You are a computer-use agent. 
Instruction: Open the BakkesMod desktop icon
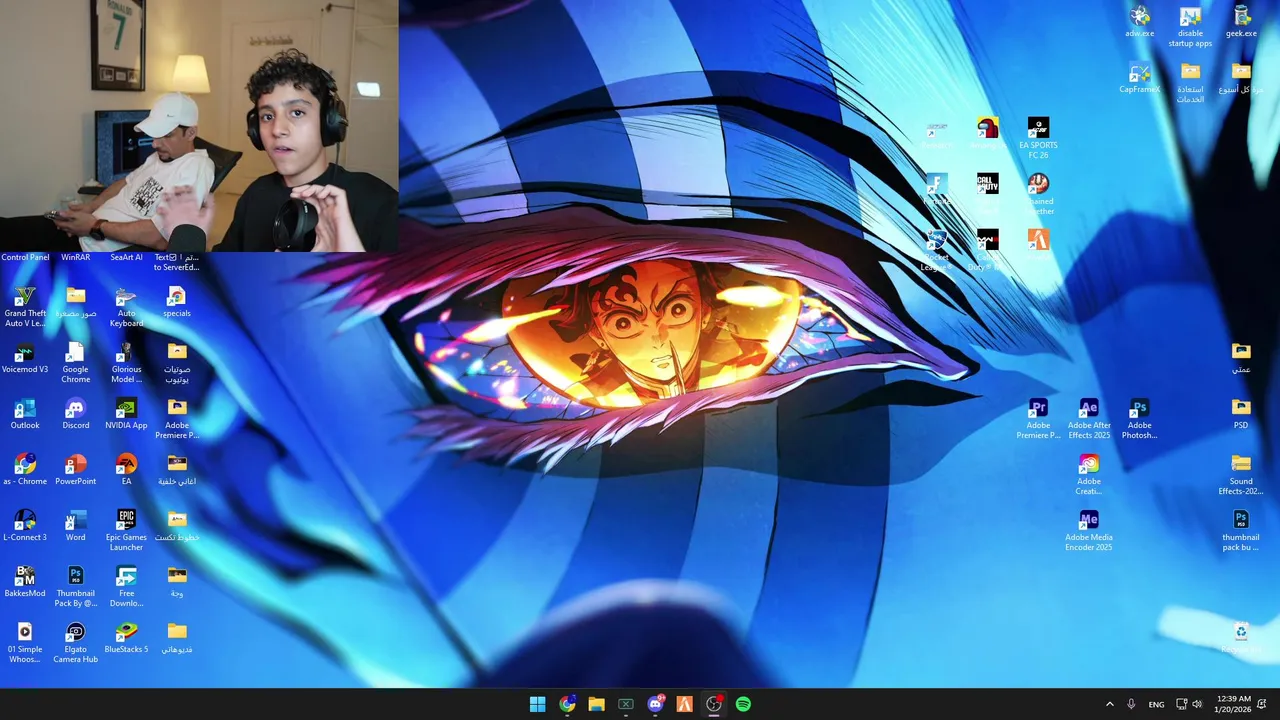[25, 582]
